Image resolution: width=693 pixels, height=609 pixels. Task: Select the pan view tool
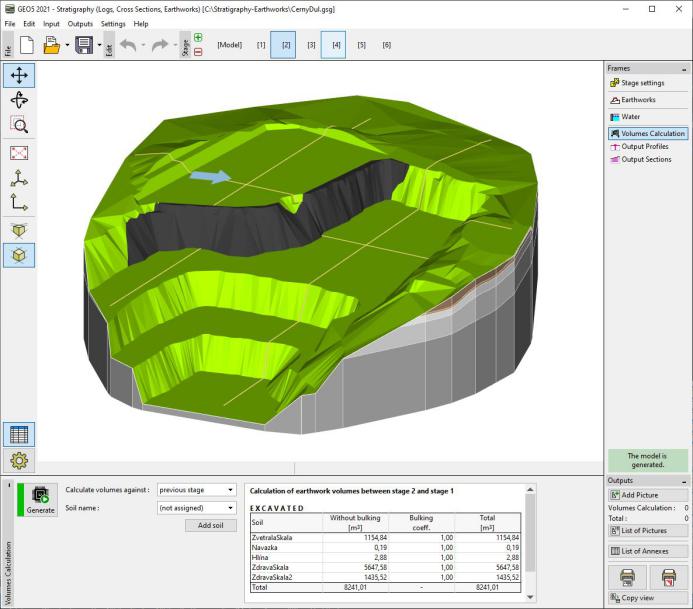[x=19, y=75]
